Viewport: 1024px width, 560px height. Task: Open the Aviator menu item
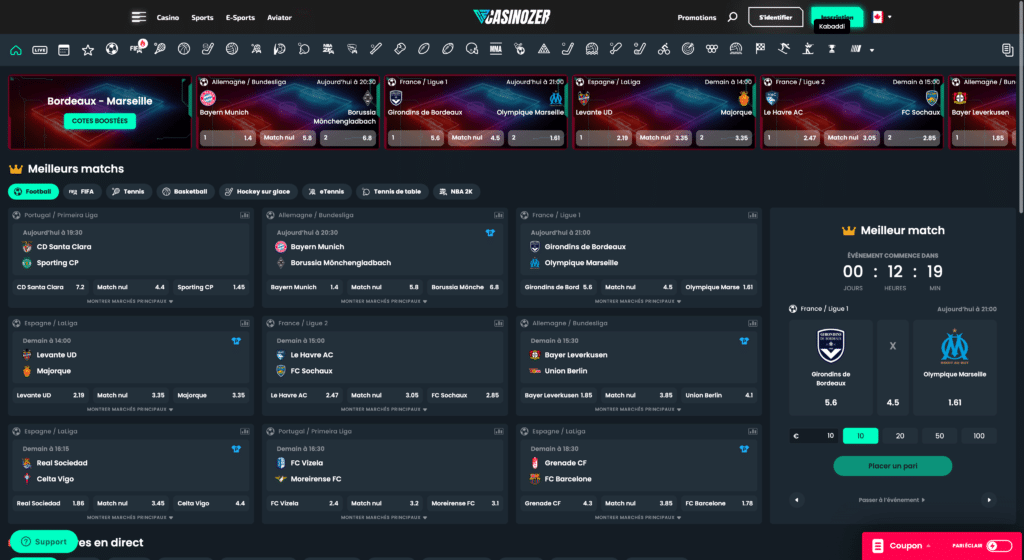(x=280, y=18)
